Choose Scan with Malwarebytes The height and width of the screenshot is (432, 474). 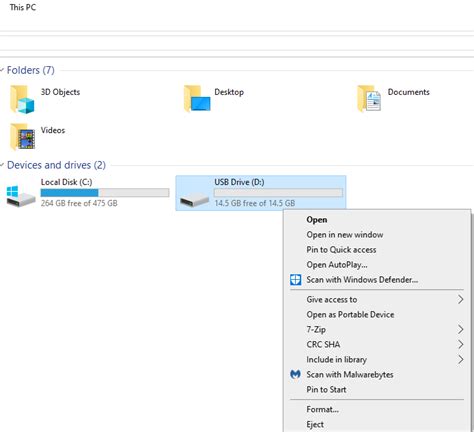click(377, 374)
